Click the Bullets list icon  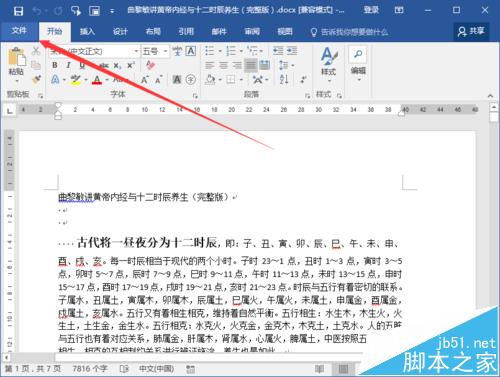(209, 51)
